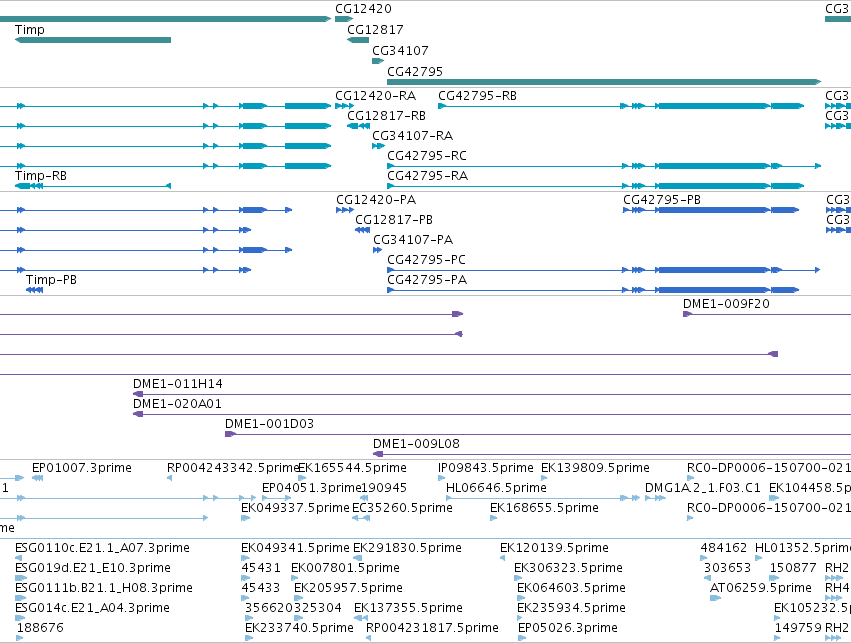The width and height of the screenshot is (851, 643).
Task: Select the EK137355.5prime feature label
Action: pyautogui.click(x=408, y=608)
